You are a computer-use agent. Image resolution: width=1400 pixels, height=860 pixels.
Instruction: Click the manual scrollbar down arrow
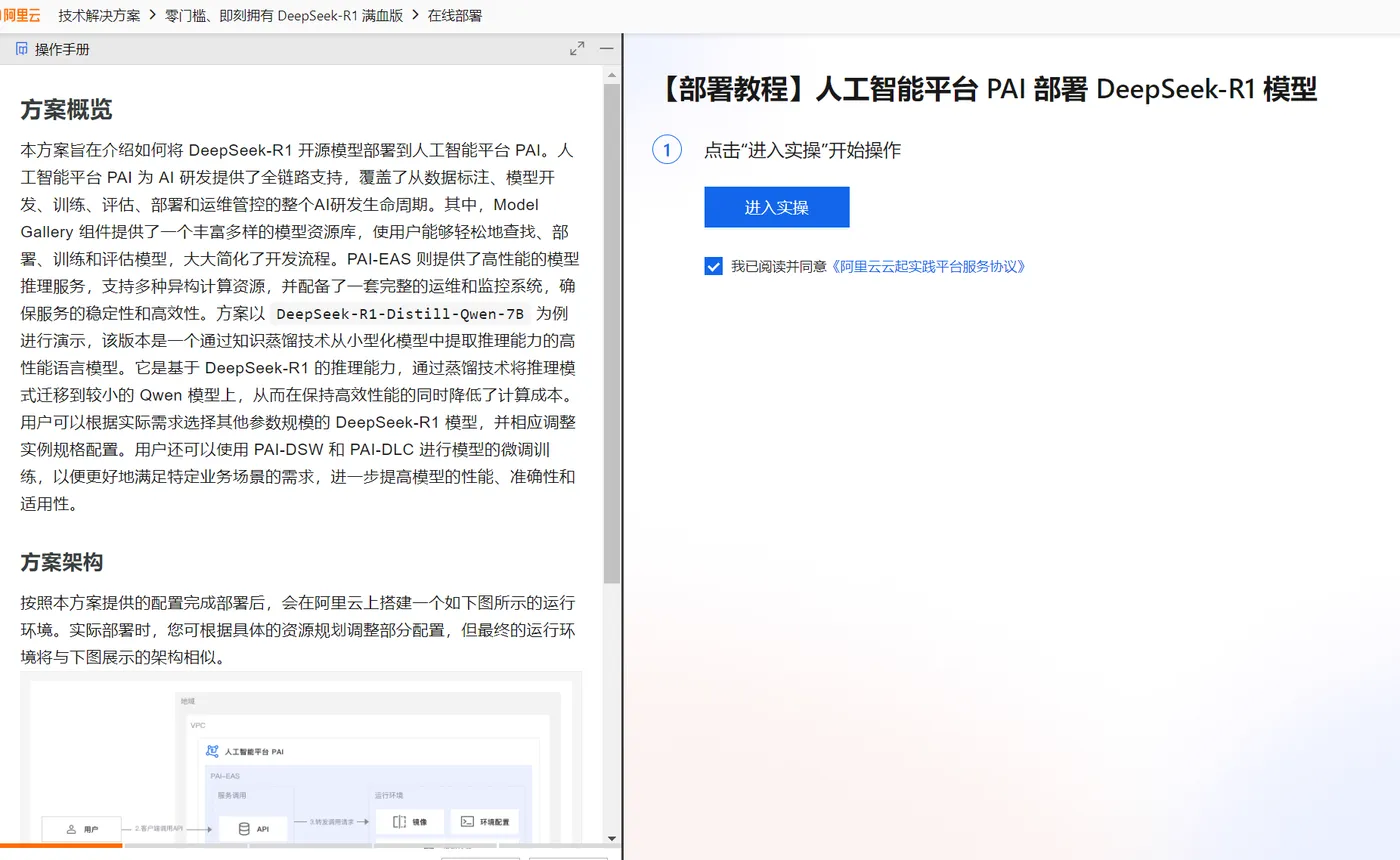click(612, 839)
